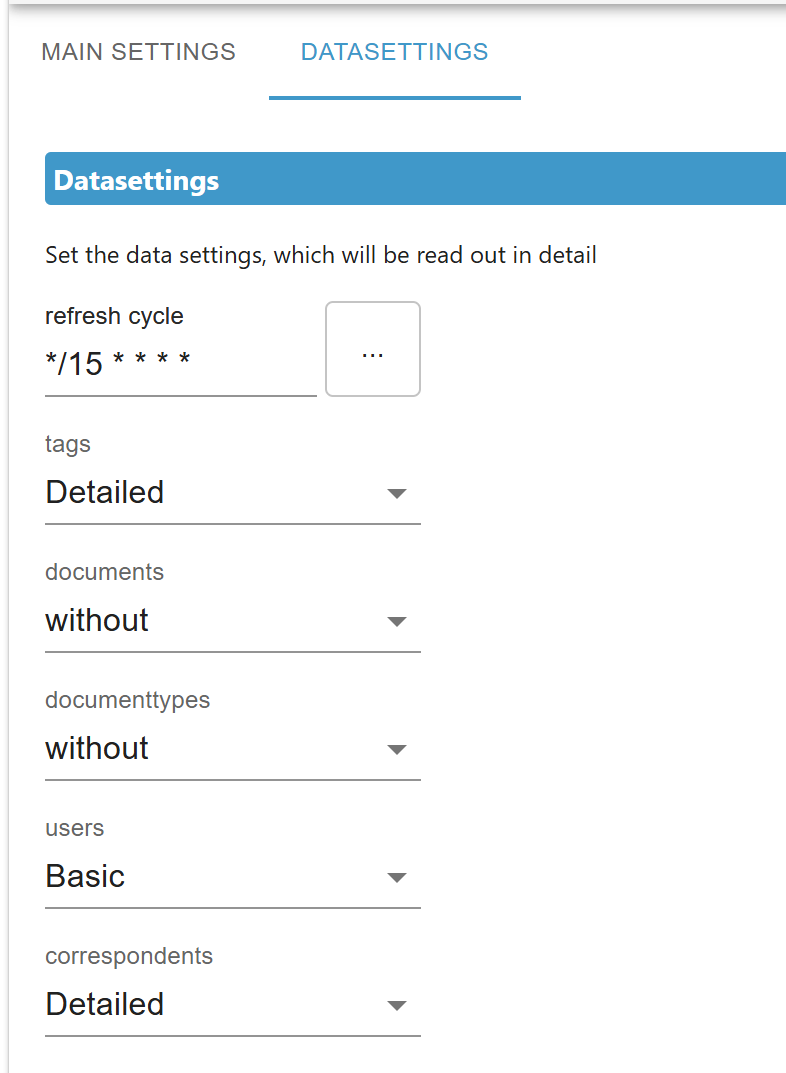Expand the documents dropdown arrow
This screenshot has height=1073, width=786.
[397, 621]
